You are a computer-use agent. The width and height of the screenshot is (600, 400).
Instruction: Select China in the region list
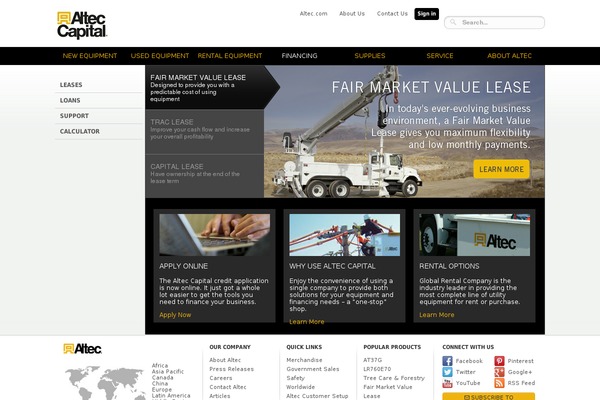pos(160,383)
